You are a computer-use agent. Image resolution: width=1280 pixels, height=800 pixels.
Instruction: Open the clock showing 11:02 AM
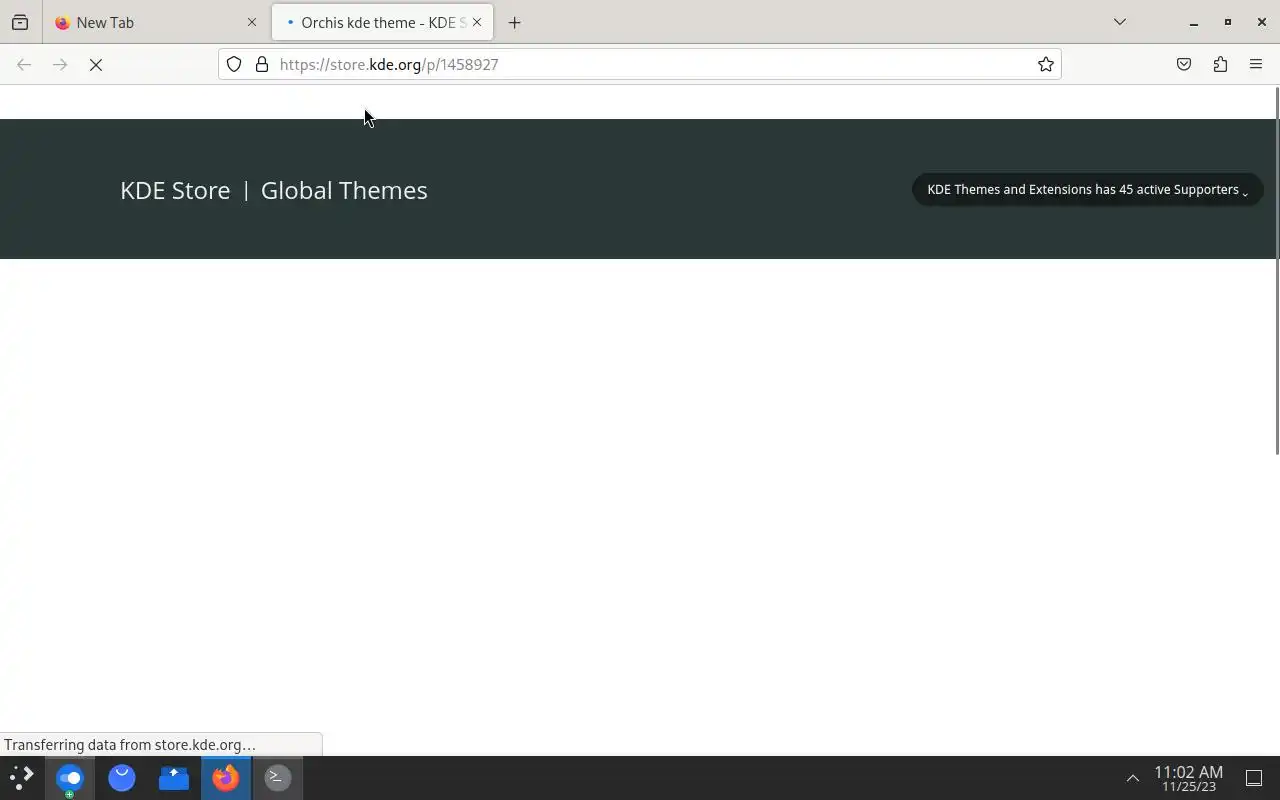(1188, 778)
